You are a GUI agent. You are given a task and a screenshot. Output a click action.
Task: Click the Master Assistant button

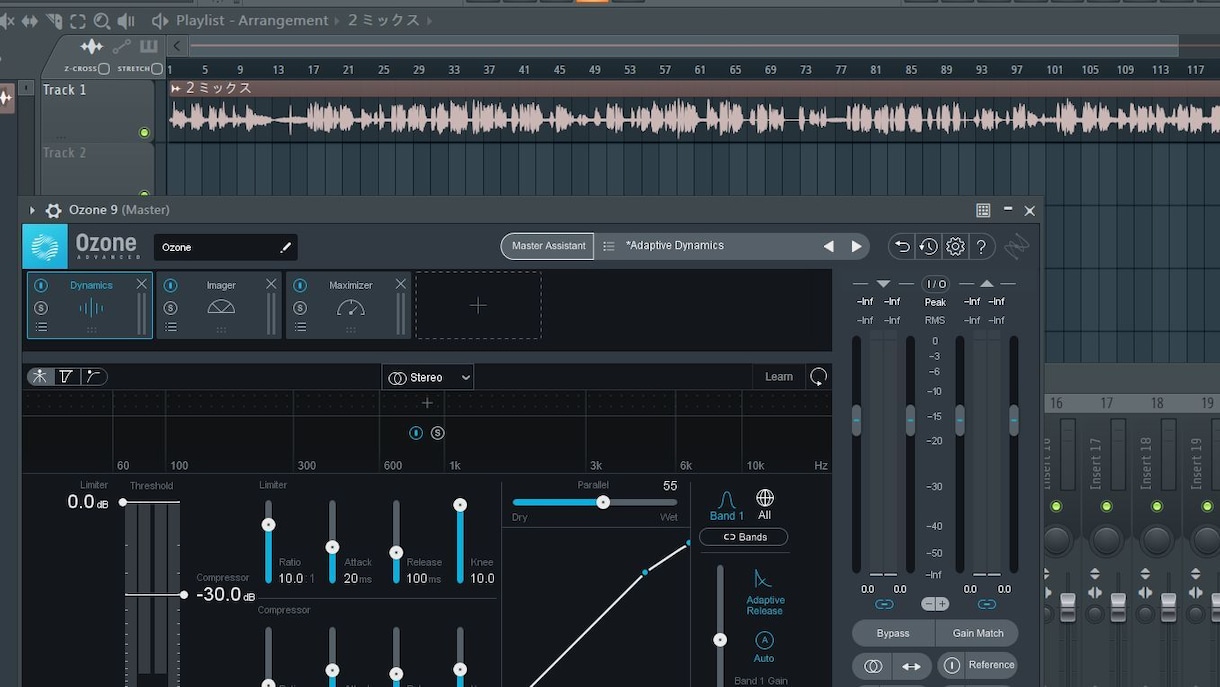tap(548, 246)
